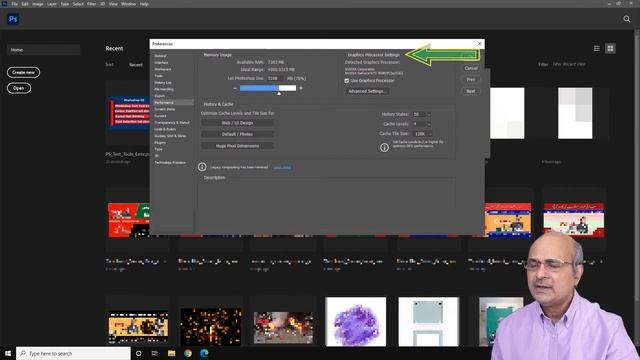Open the Window menu
Viewport: 640px width, 360px height.
tap(128, 4)
